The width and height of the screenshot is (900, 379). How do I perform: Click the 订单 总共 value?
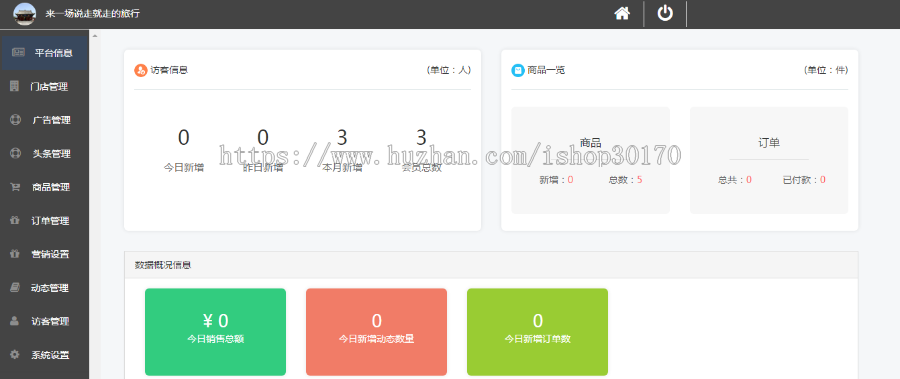pos(749,180)
